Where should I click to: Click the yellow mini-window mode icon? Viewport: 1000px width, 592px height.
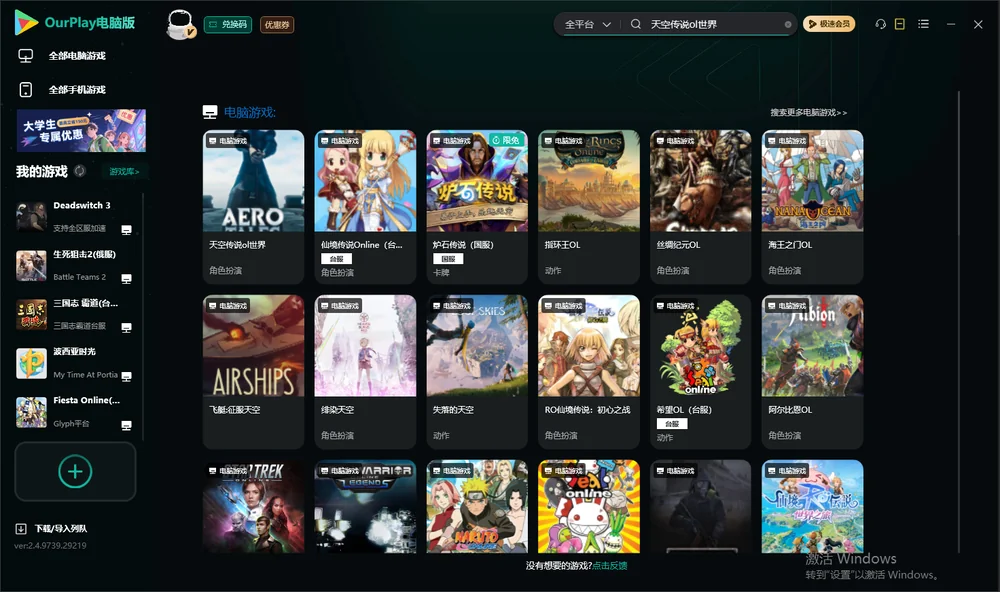click(900, 24)
